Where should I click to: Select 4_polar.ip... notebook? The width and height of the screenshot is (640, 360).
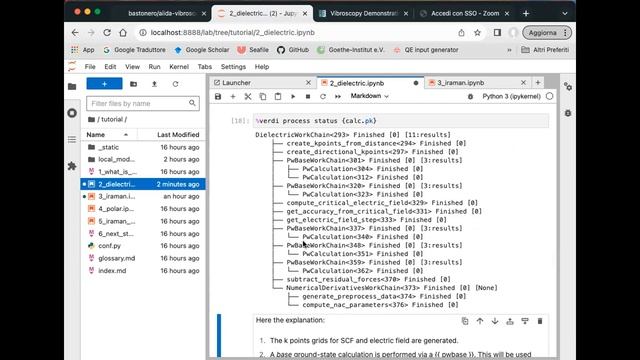143,209
